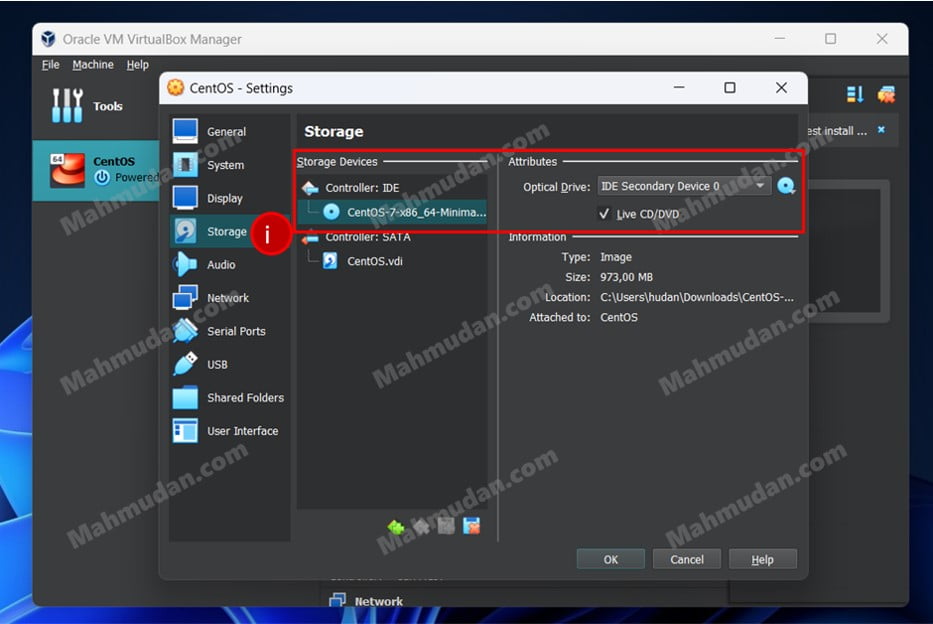
Task: Open the User Interface settings category
Action: (x=228, y=431)
